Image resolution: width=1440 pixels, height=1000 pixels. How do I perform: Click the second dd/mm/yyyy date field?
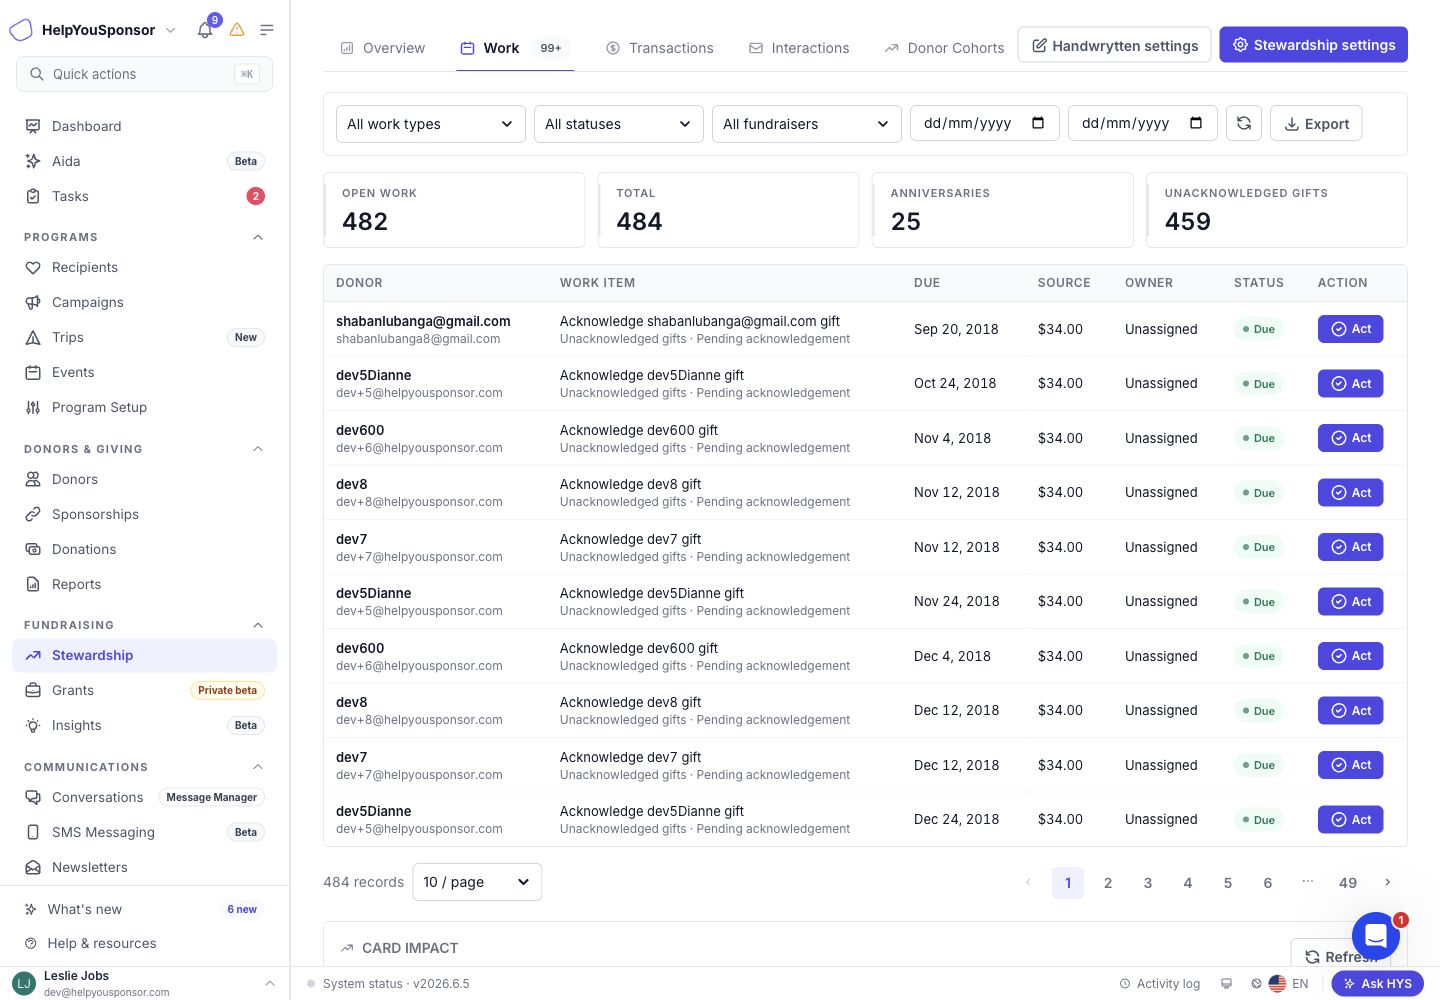[x=1143, y=123]
